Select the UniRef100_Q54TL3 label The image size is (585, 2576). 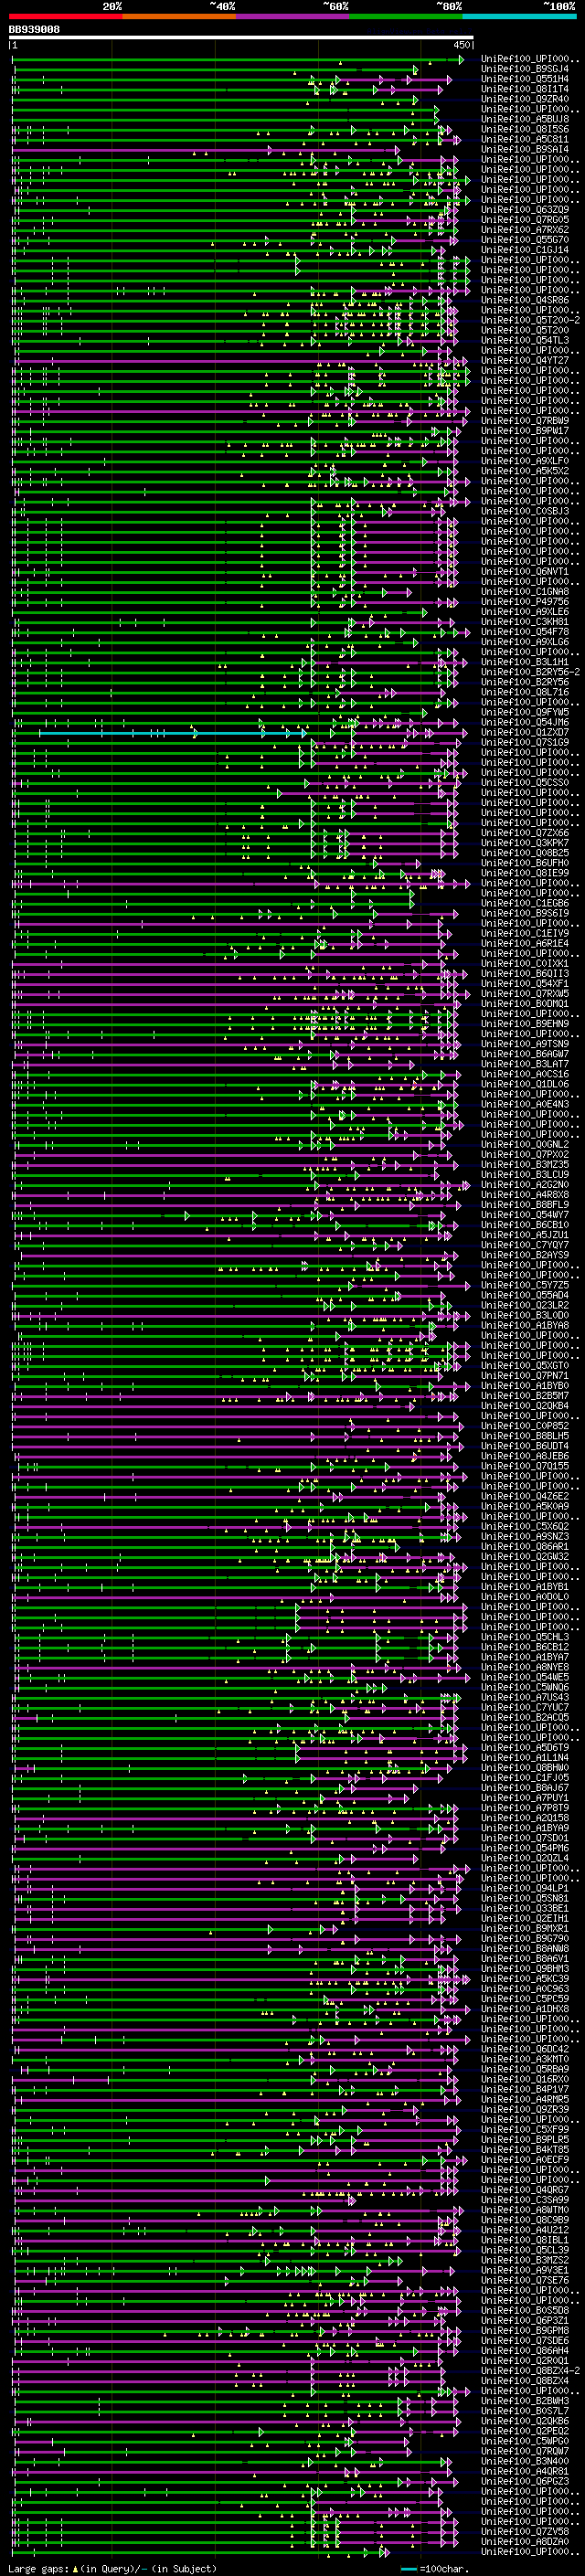[x=525, y=341]
